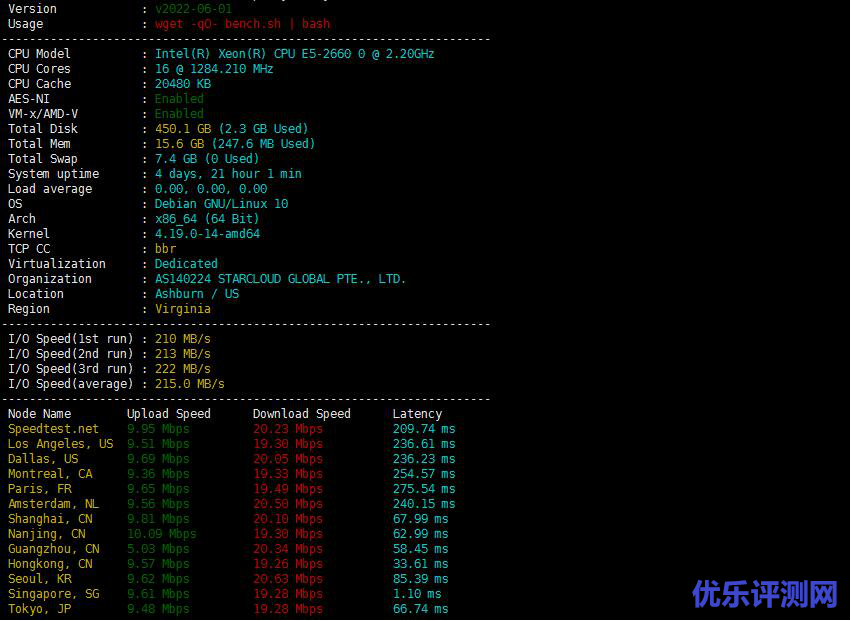Click the wget bench.sh usage command

[243, 24]
